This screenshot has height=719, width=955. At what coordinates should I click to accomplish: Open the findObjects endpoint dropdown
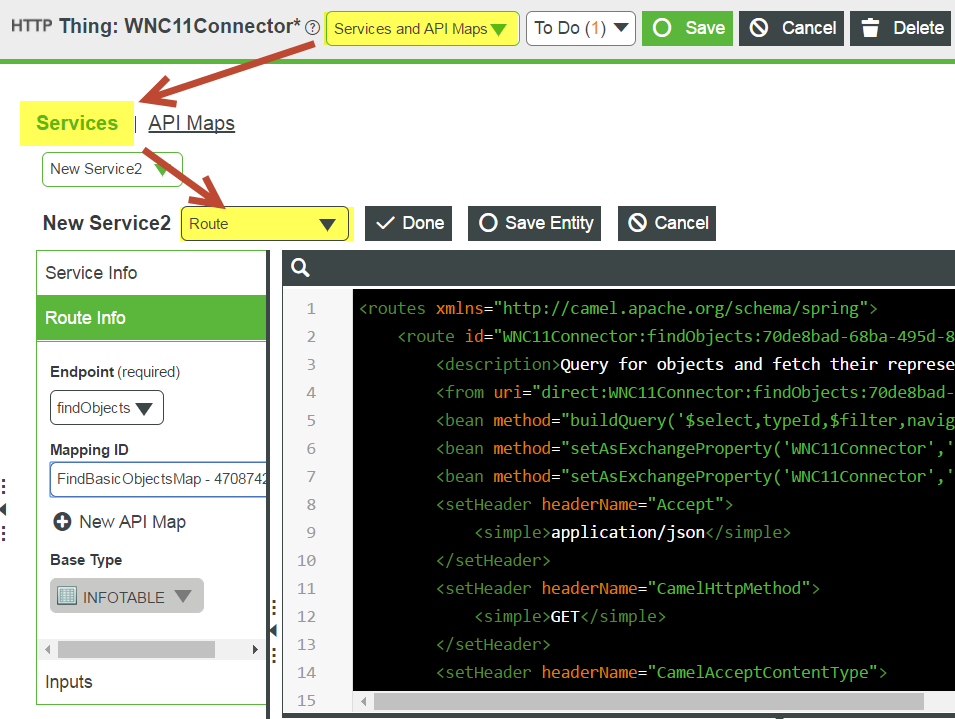coord(107,408)
